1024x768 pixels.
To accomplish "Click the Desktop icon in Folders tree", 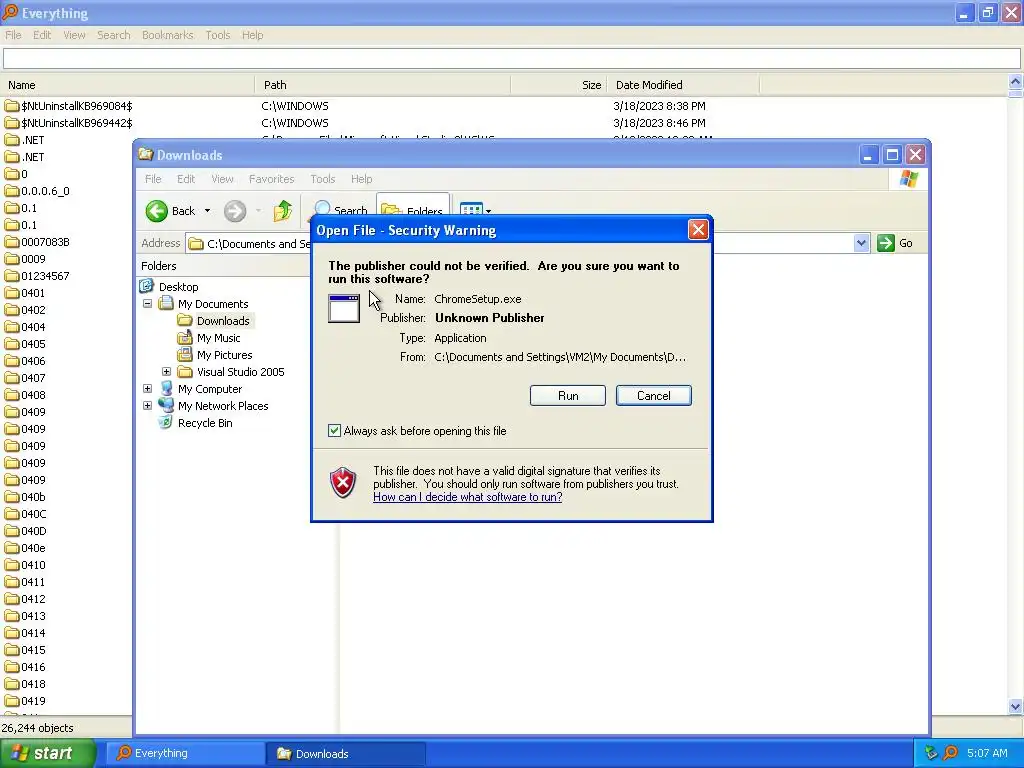I will click(148, 287).
